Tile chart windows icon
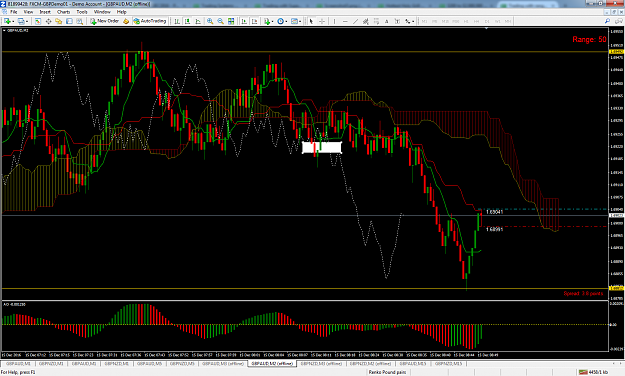Screen dimensions: 625x376 click(x=231, y=21)
